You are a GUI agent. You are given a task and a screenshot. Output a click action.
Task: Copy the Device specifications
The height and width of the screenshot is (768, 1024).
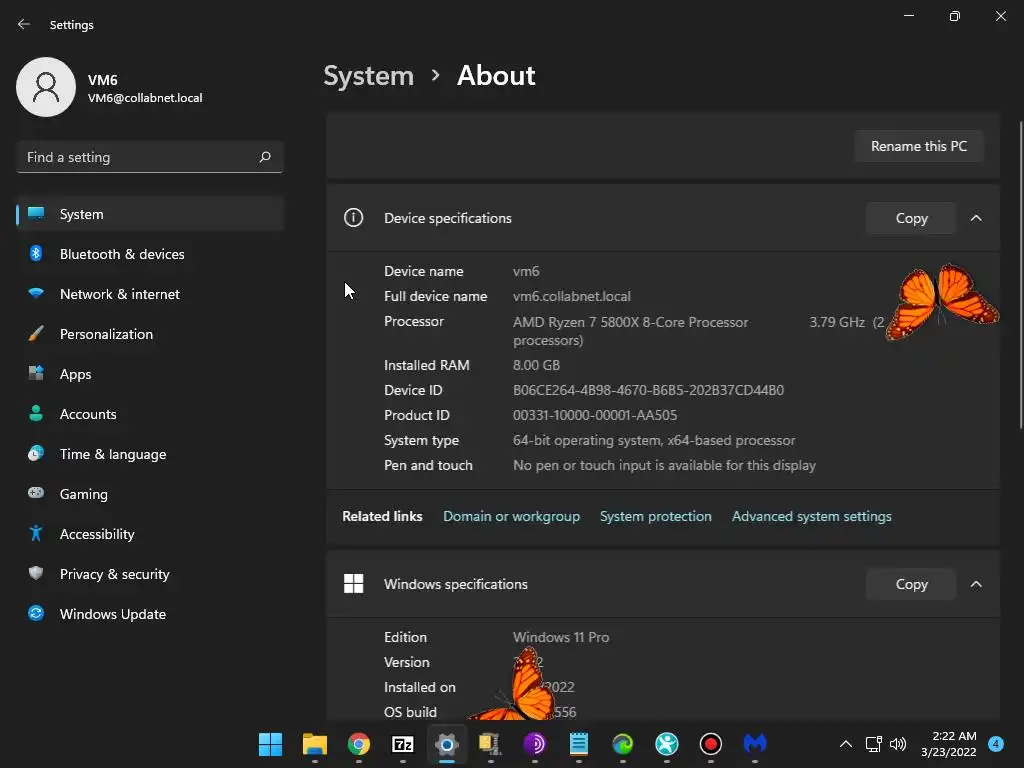coord(911,218)
